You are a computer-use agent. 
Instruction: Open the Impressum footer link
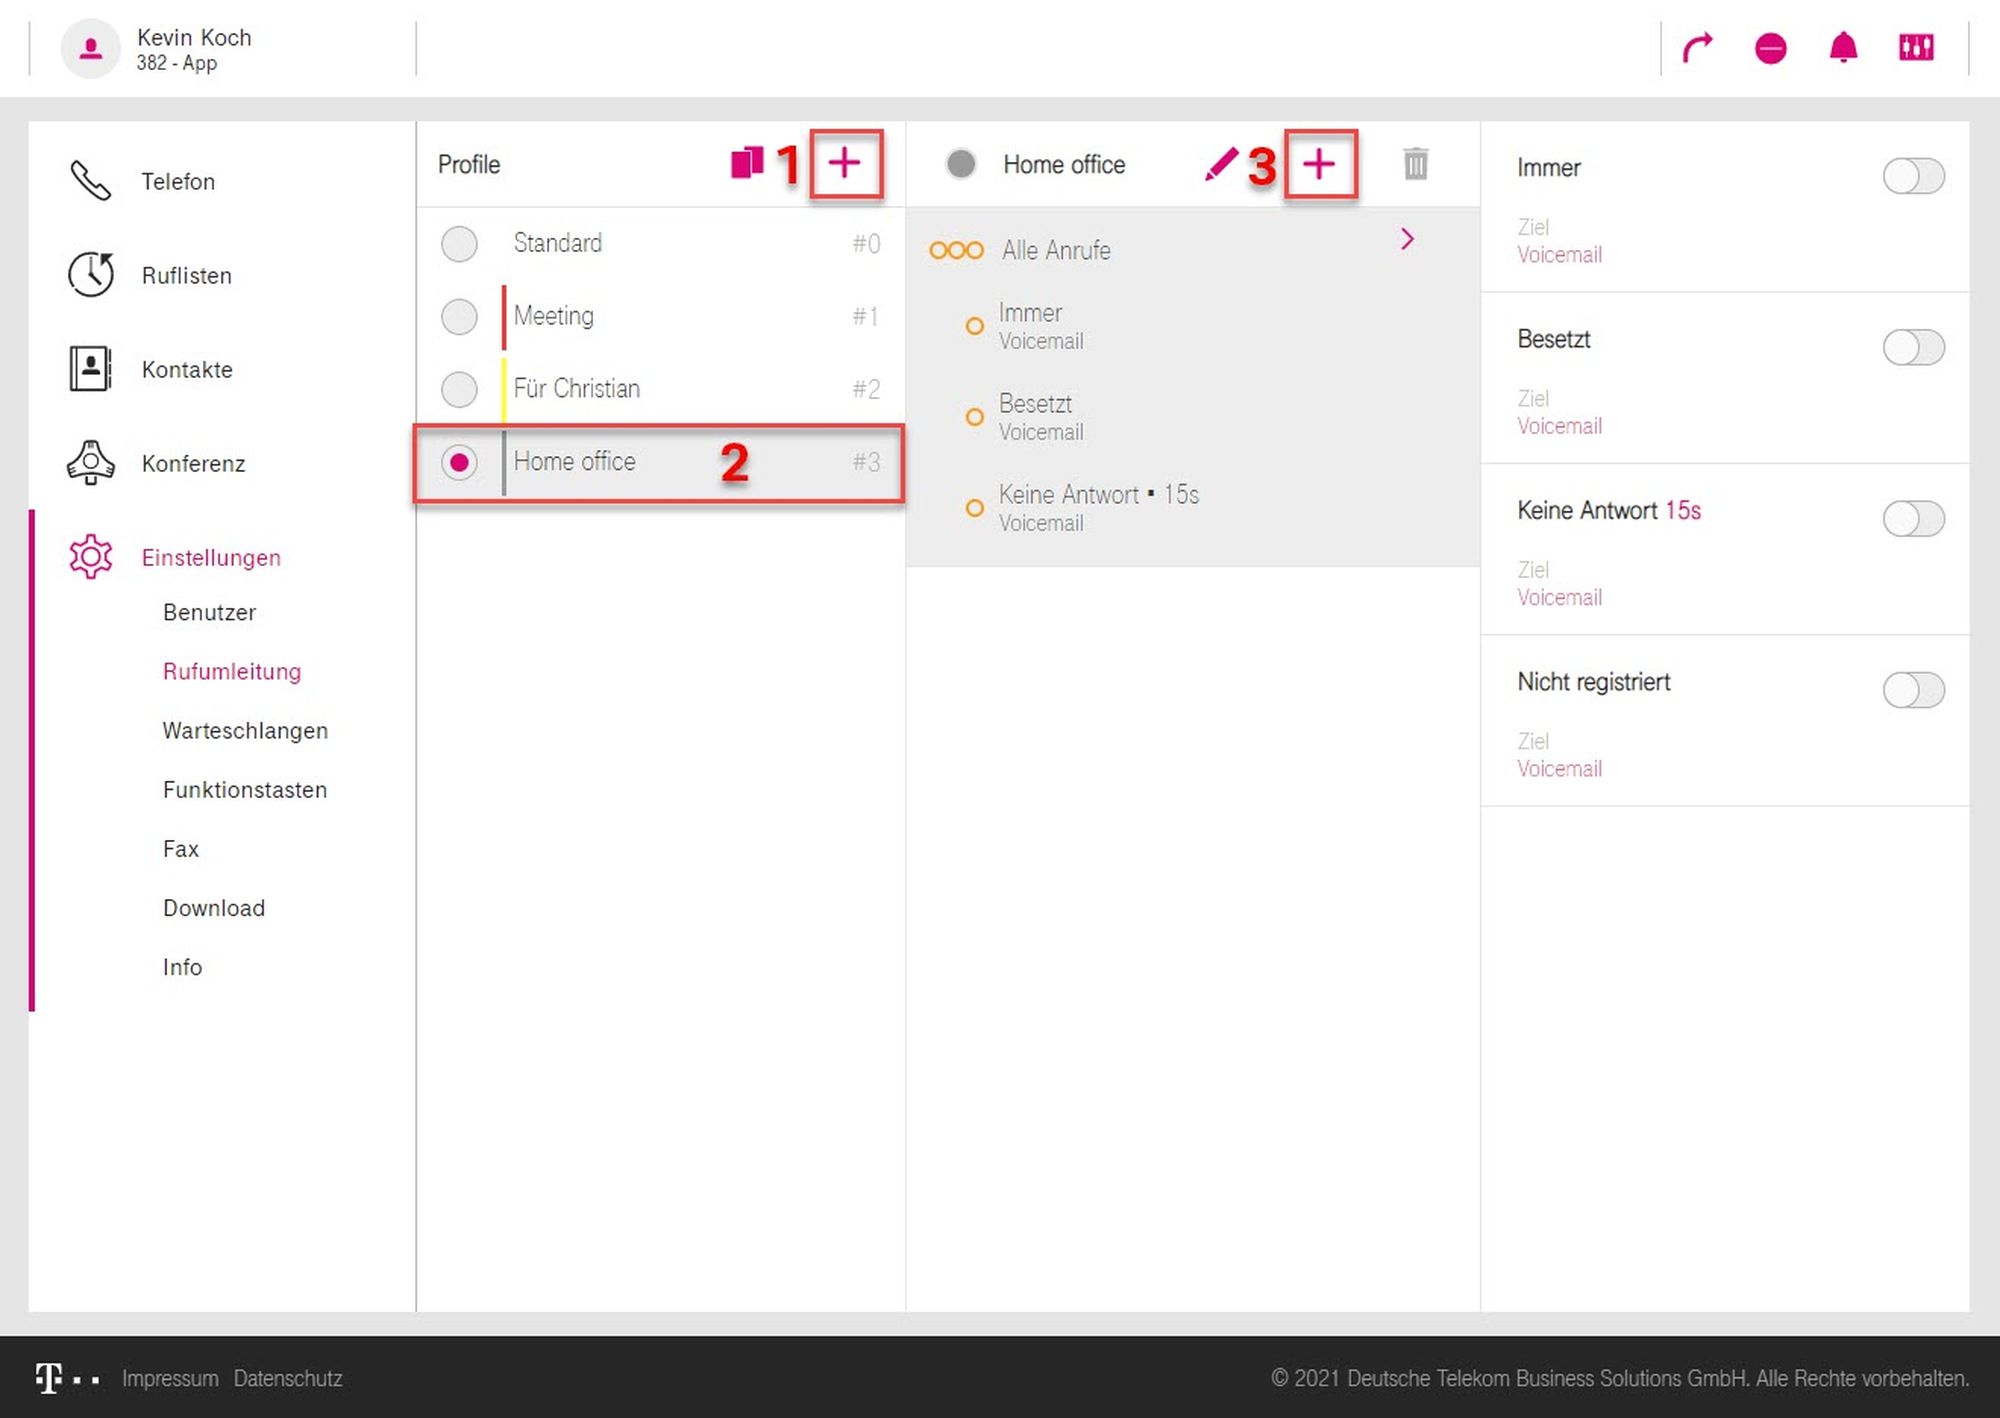170,1378
